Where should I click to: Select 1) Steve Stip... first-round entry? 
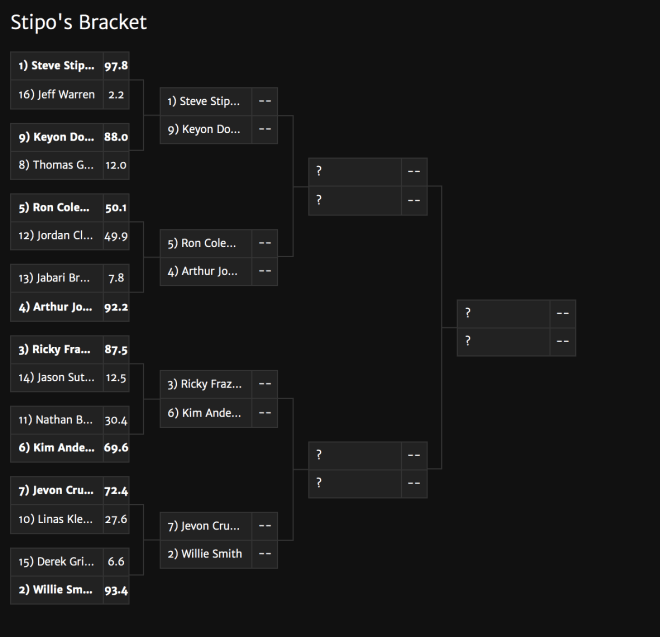[x=70, y=66]
